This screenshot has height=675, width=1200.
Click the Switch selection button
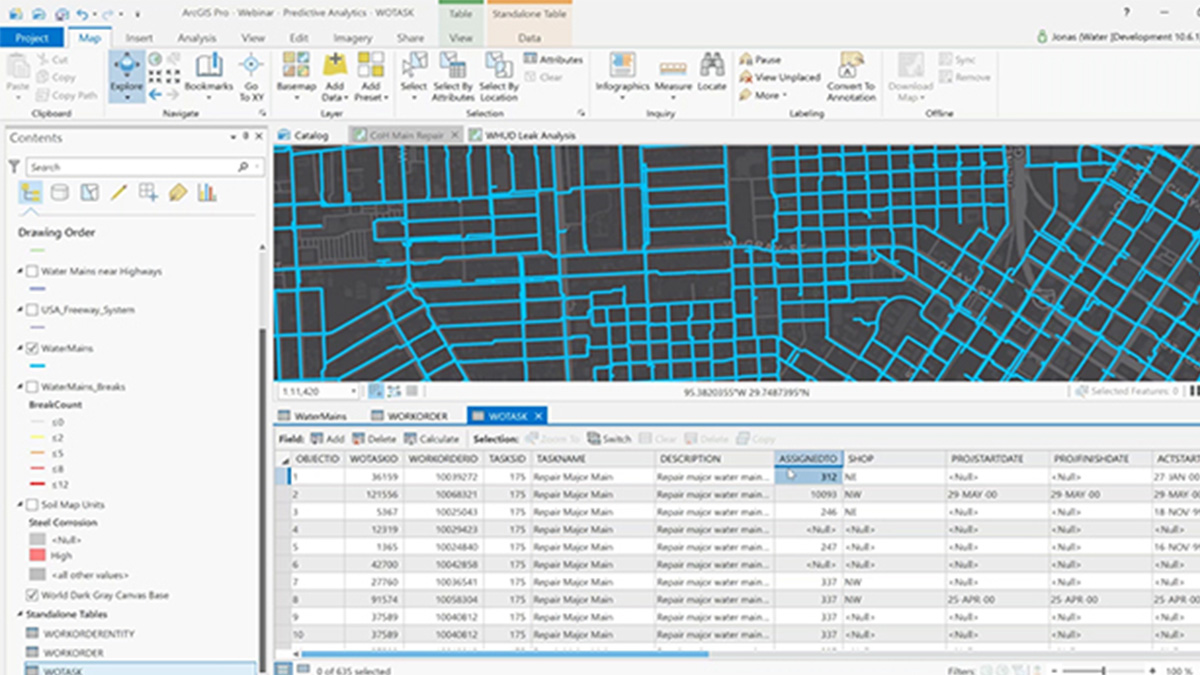[609, 439]
